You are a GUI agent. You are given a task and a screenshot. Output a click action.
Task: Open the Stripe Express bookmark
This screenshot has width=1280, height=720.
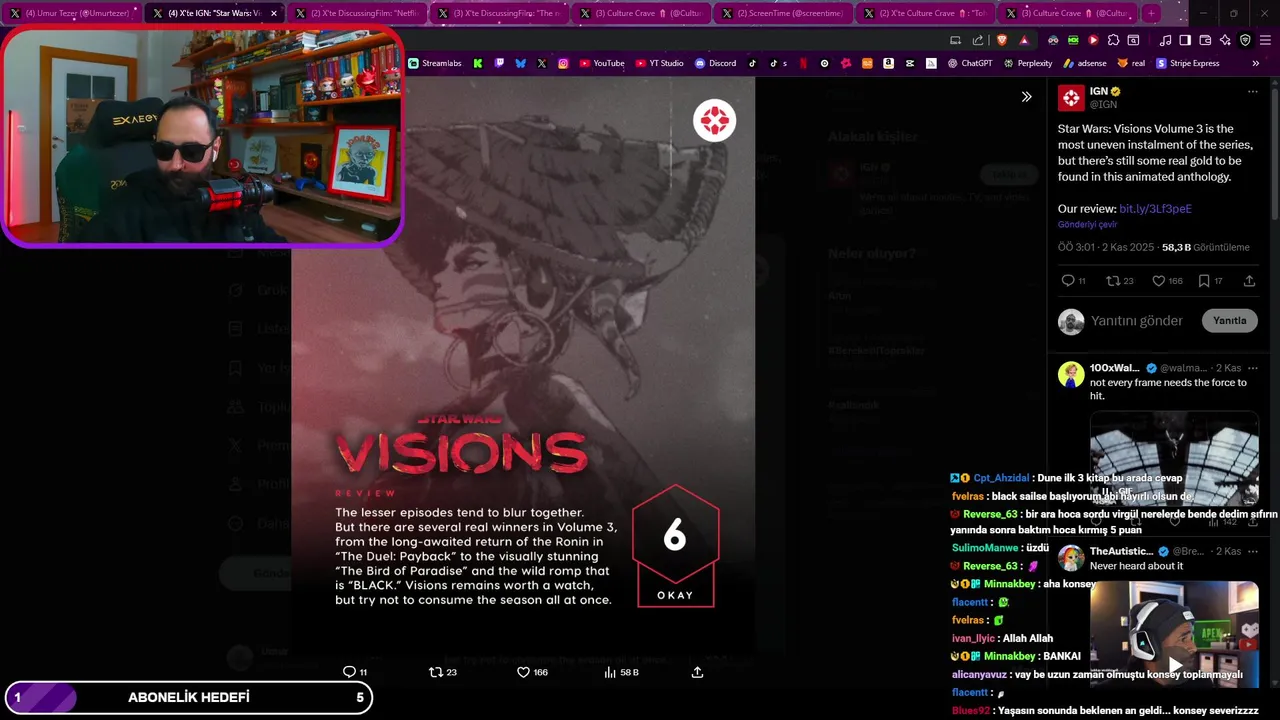1188,63
